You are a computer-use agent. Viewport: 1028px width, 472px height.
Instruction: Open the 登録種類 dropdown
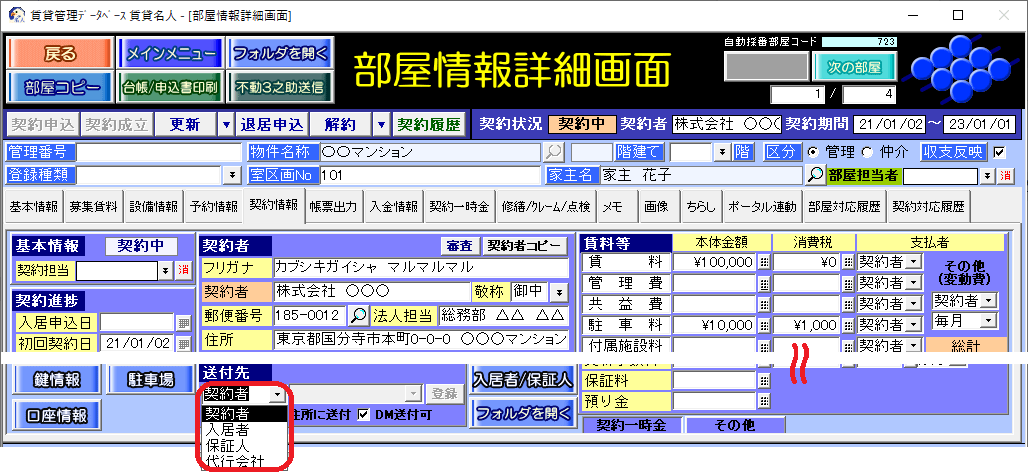coord(232,175)
